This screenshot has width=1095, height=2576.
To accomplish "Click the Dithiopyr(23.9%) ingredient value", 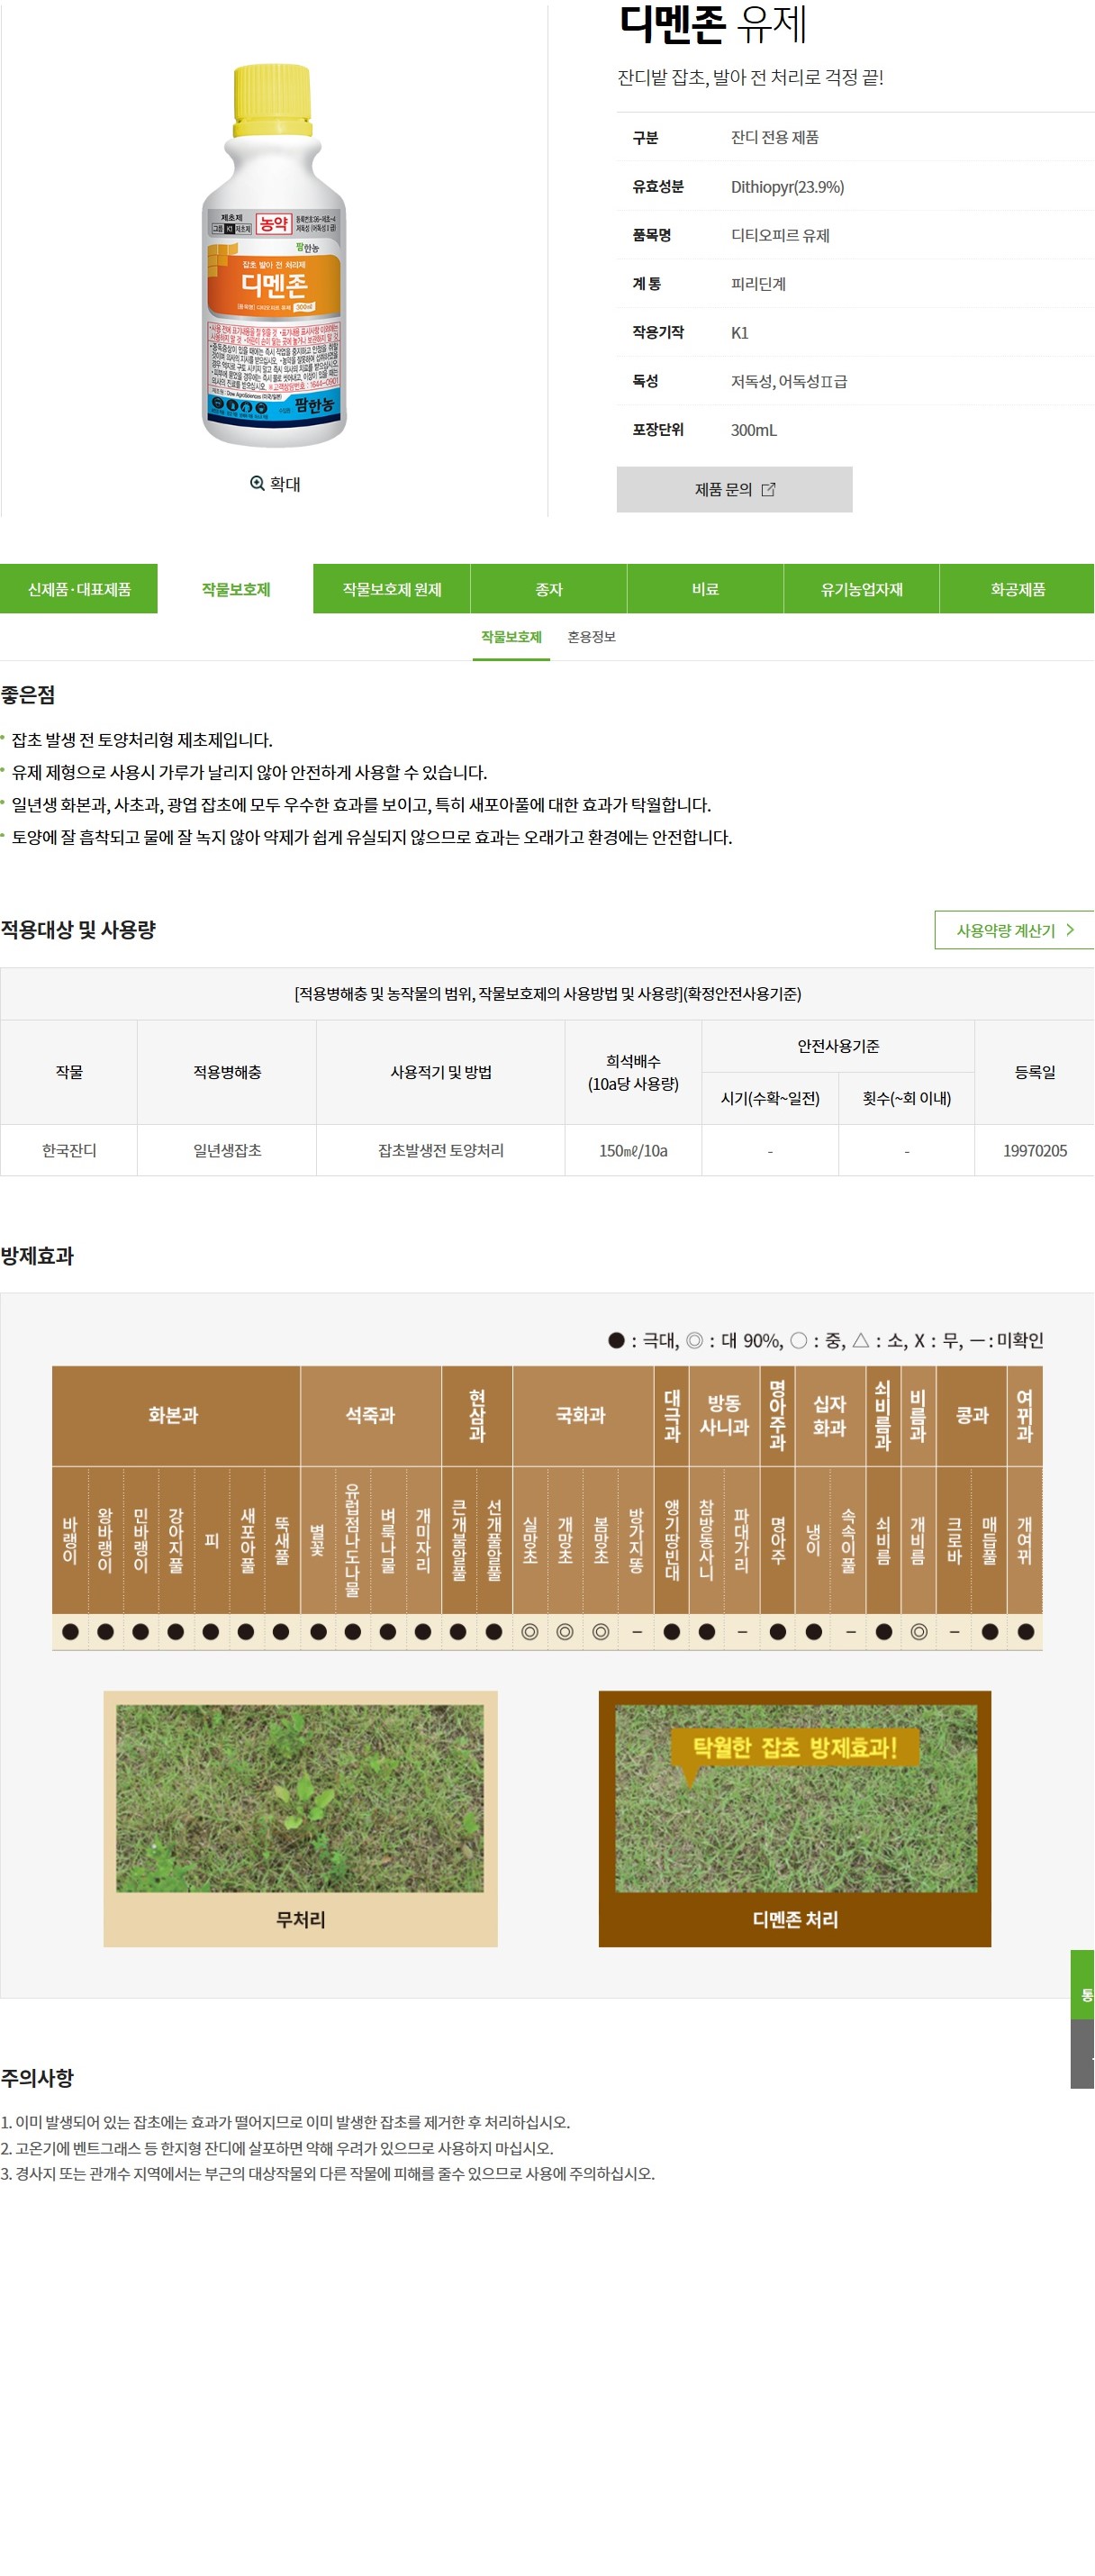I will tap(787, 187).
